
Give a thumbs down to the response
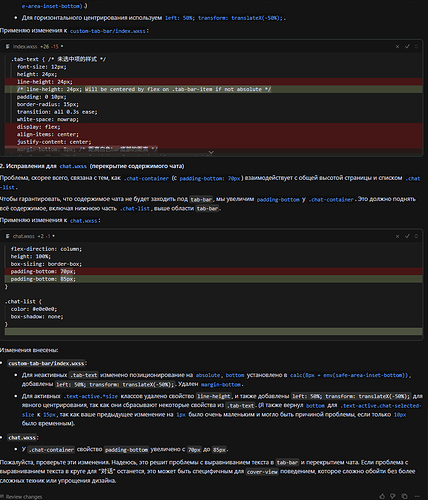pyautogui.click(x=393, y=496)
